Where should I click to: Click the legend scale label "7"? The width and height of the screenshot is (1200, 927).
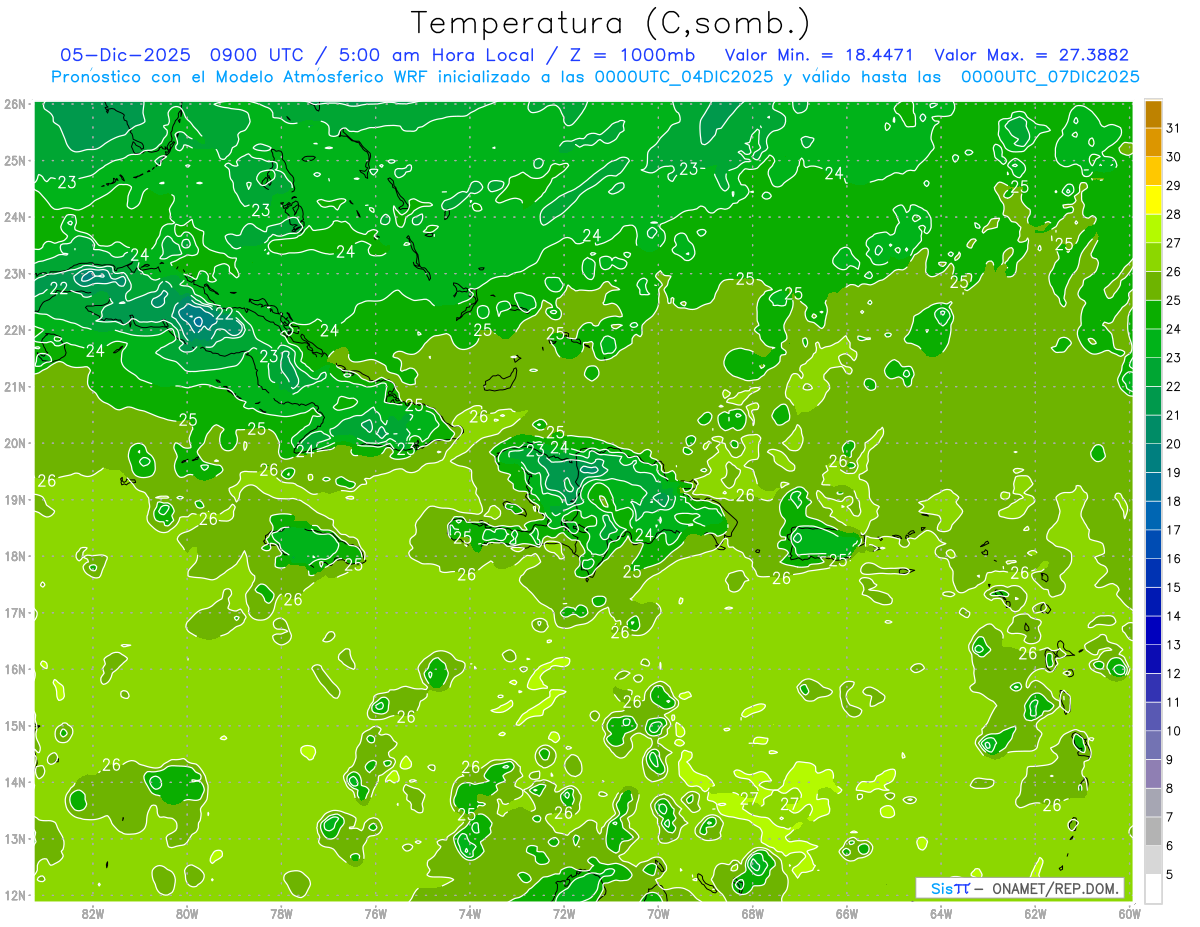tap(1169, 817)
